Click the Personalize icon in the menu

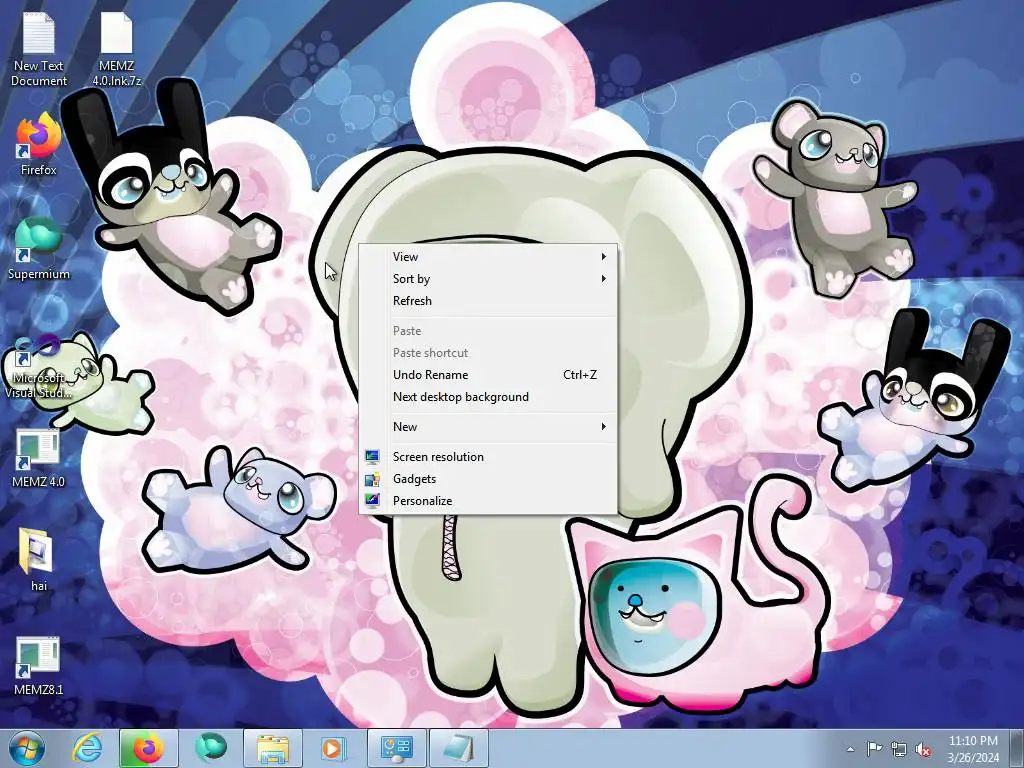point(372,501)
